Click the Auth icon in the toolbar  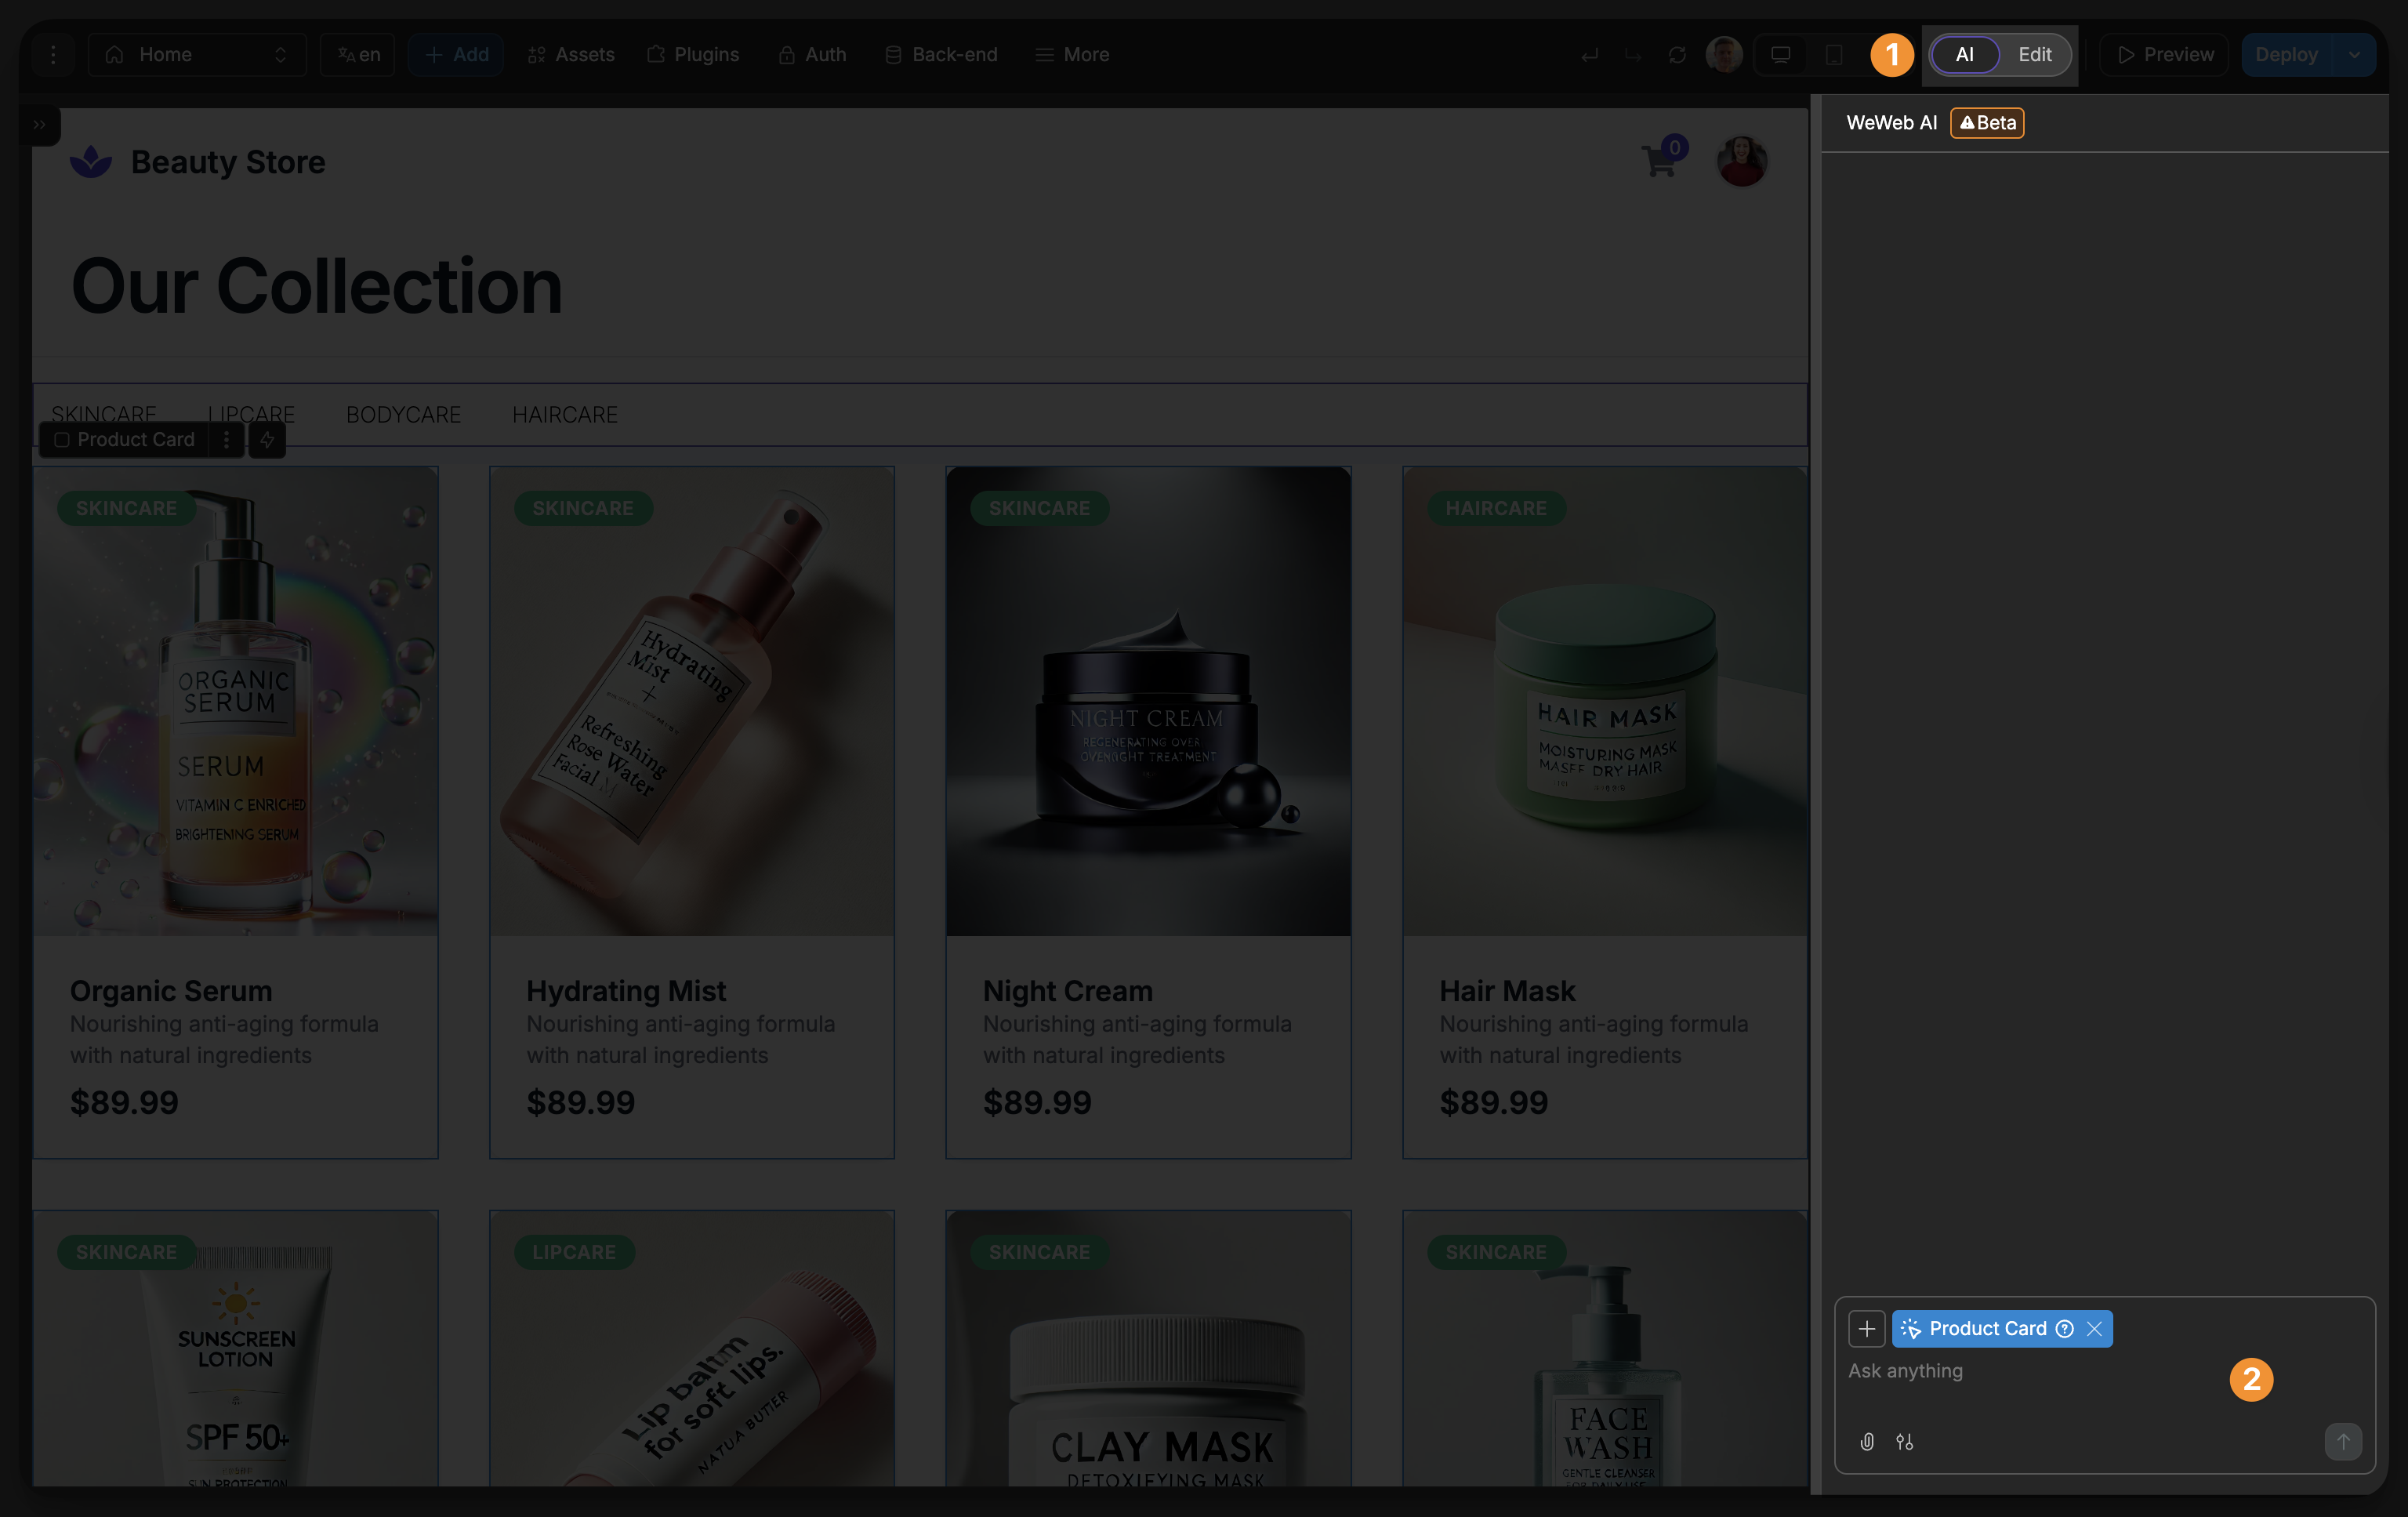coord(787,55)
